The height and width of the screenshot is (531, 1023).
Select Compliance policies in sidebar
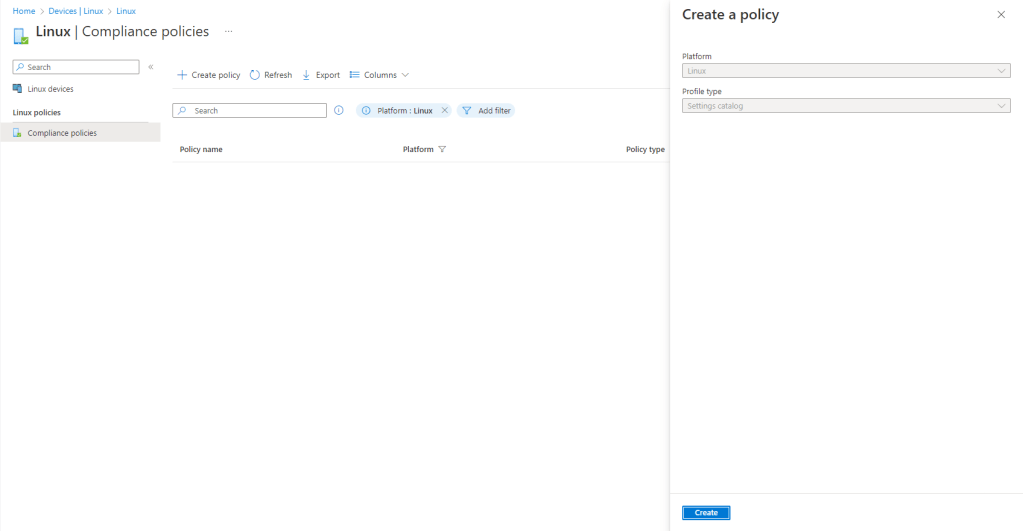click(62, 133)
